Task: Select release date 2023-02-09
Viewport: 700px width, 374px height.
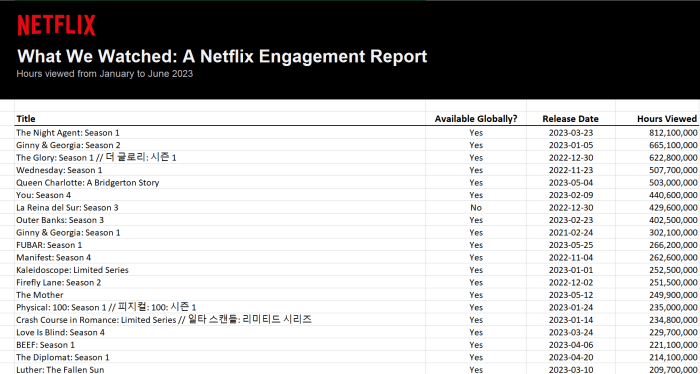Action: (x=571, y=195)
